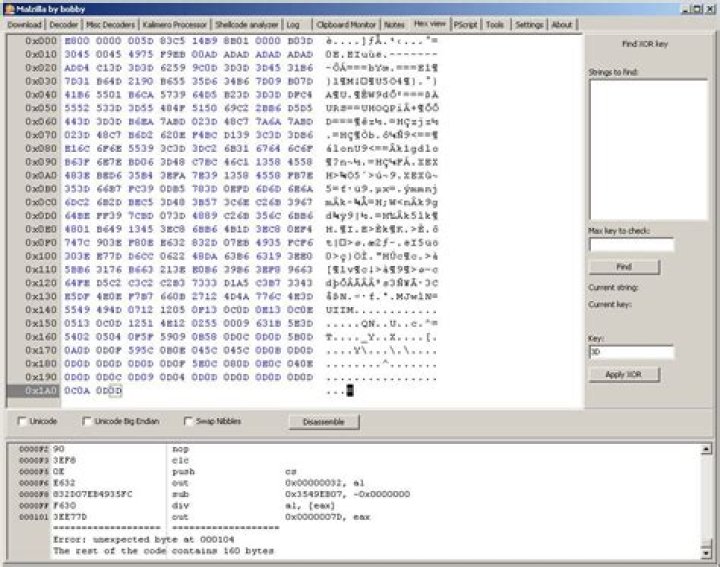The width and height of the screenshot is (720, 567).
Task: Select hex row offset 0x0F0
Action: (x=41, y=242)
